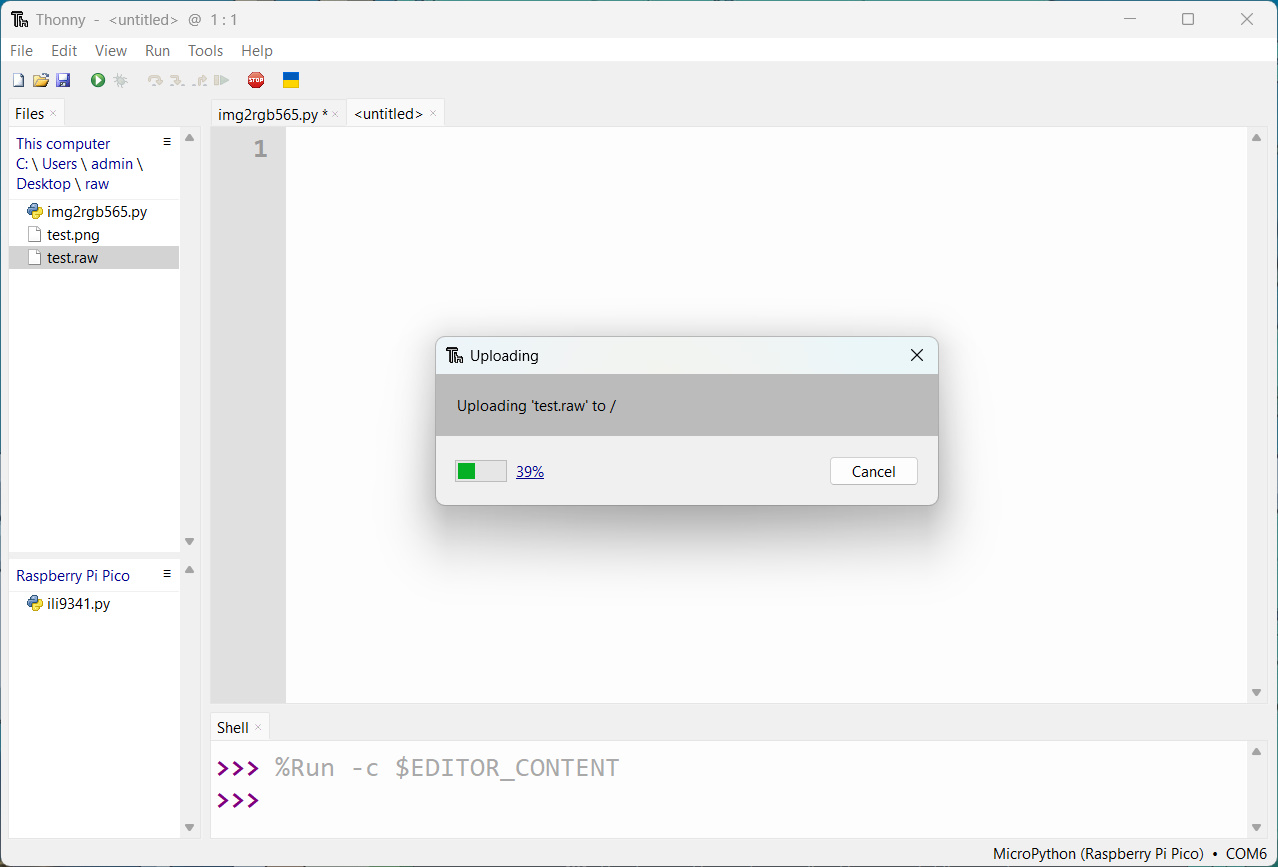The image size is (1278, 867).
Task: Click the empty Shell prompt line
Action: tap(730, 800)
